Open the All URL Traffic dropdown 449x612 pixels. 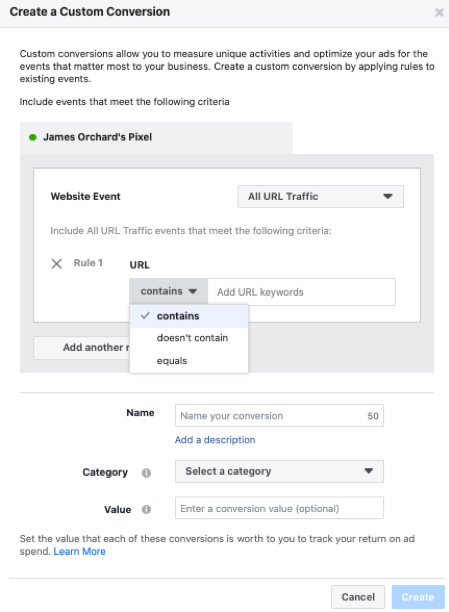point(321,196)
